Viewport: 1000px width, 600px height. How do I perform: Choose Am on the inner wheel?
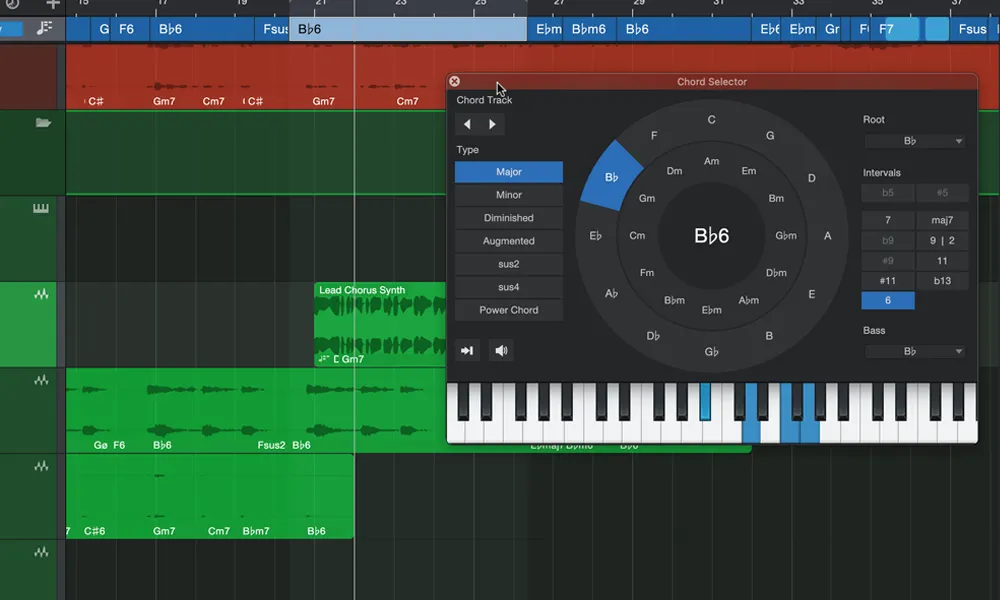[x=711, y=161]
